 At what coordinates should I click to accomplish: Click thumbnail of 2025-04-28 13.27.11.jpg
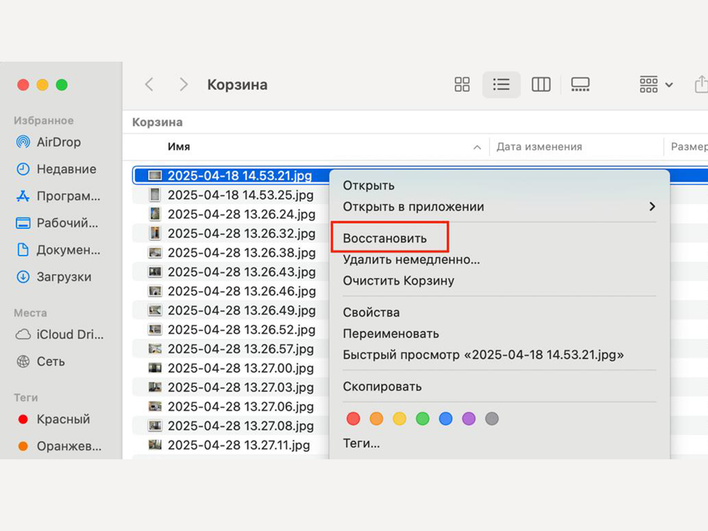(x=155, y=445)
